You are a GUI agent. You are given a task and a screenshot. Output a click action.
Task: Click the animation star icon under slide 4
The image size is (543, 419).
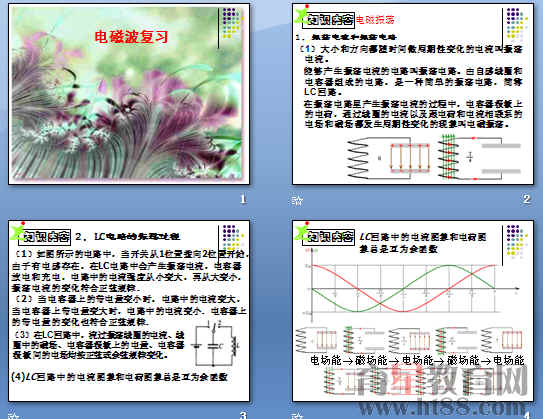tap(297, 415)
